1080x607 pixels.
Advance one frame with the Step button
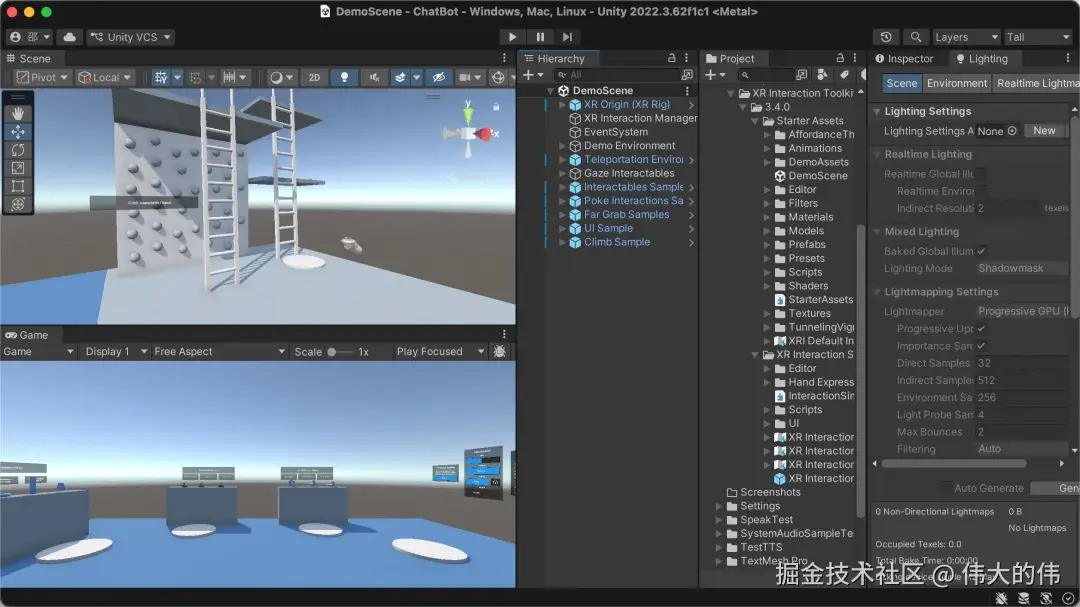(x=567, y=37)
